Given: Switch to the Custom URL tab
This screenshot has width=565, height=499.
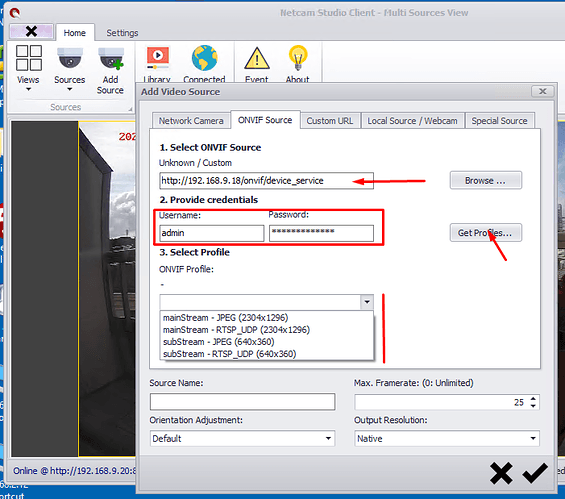Looking at the screenshot, I should pyautogui.click(x=330, y=121).
